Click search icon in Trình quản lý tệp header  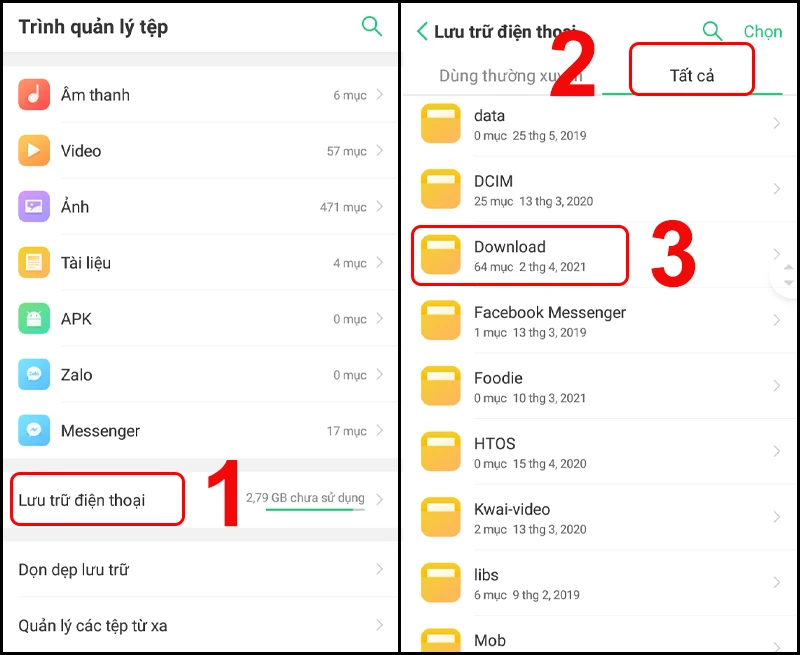[372, 27]
